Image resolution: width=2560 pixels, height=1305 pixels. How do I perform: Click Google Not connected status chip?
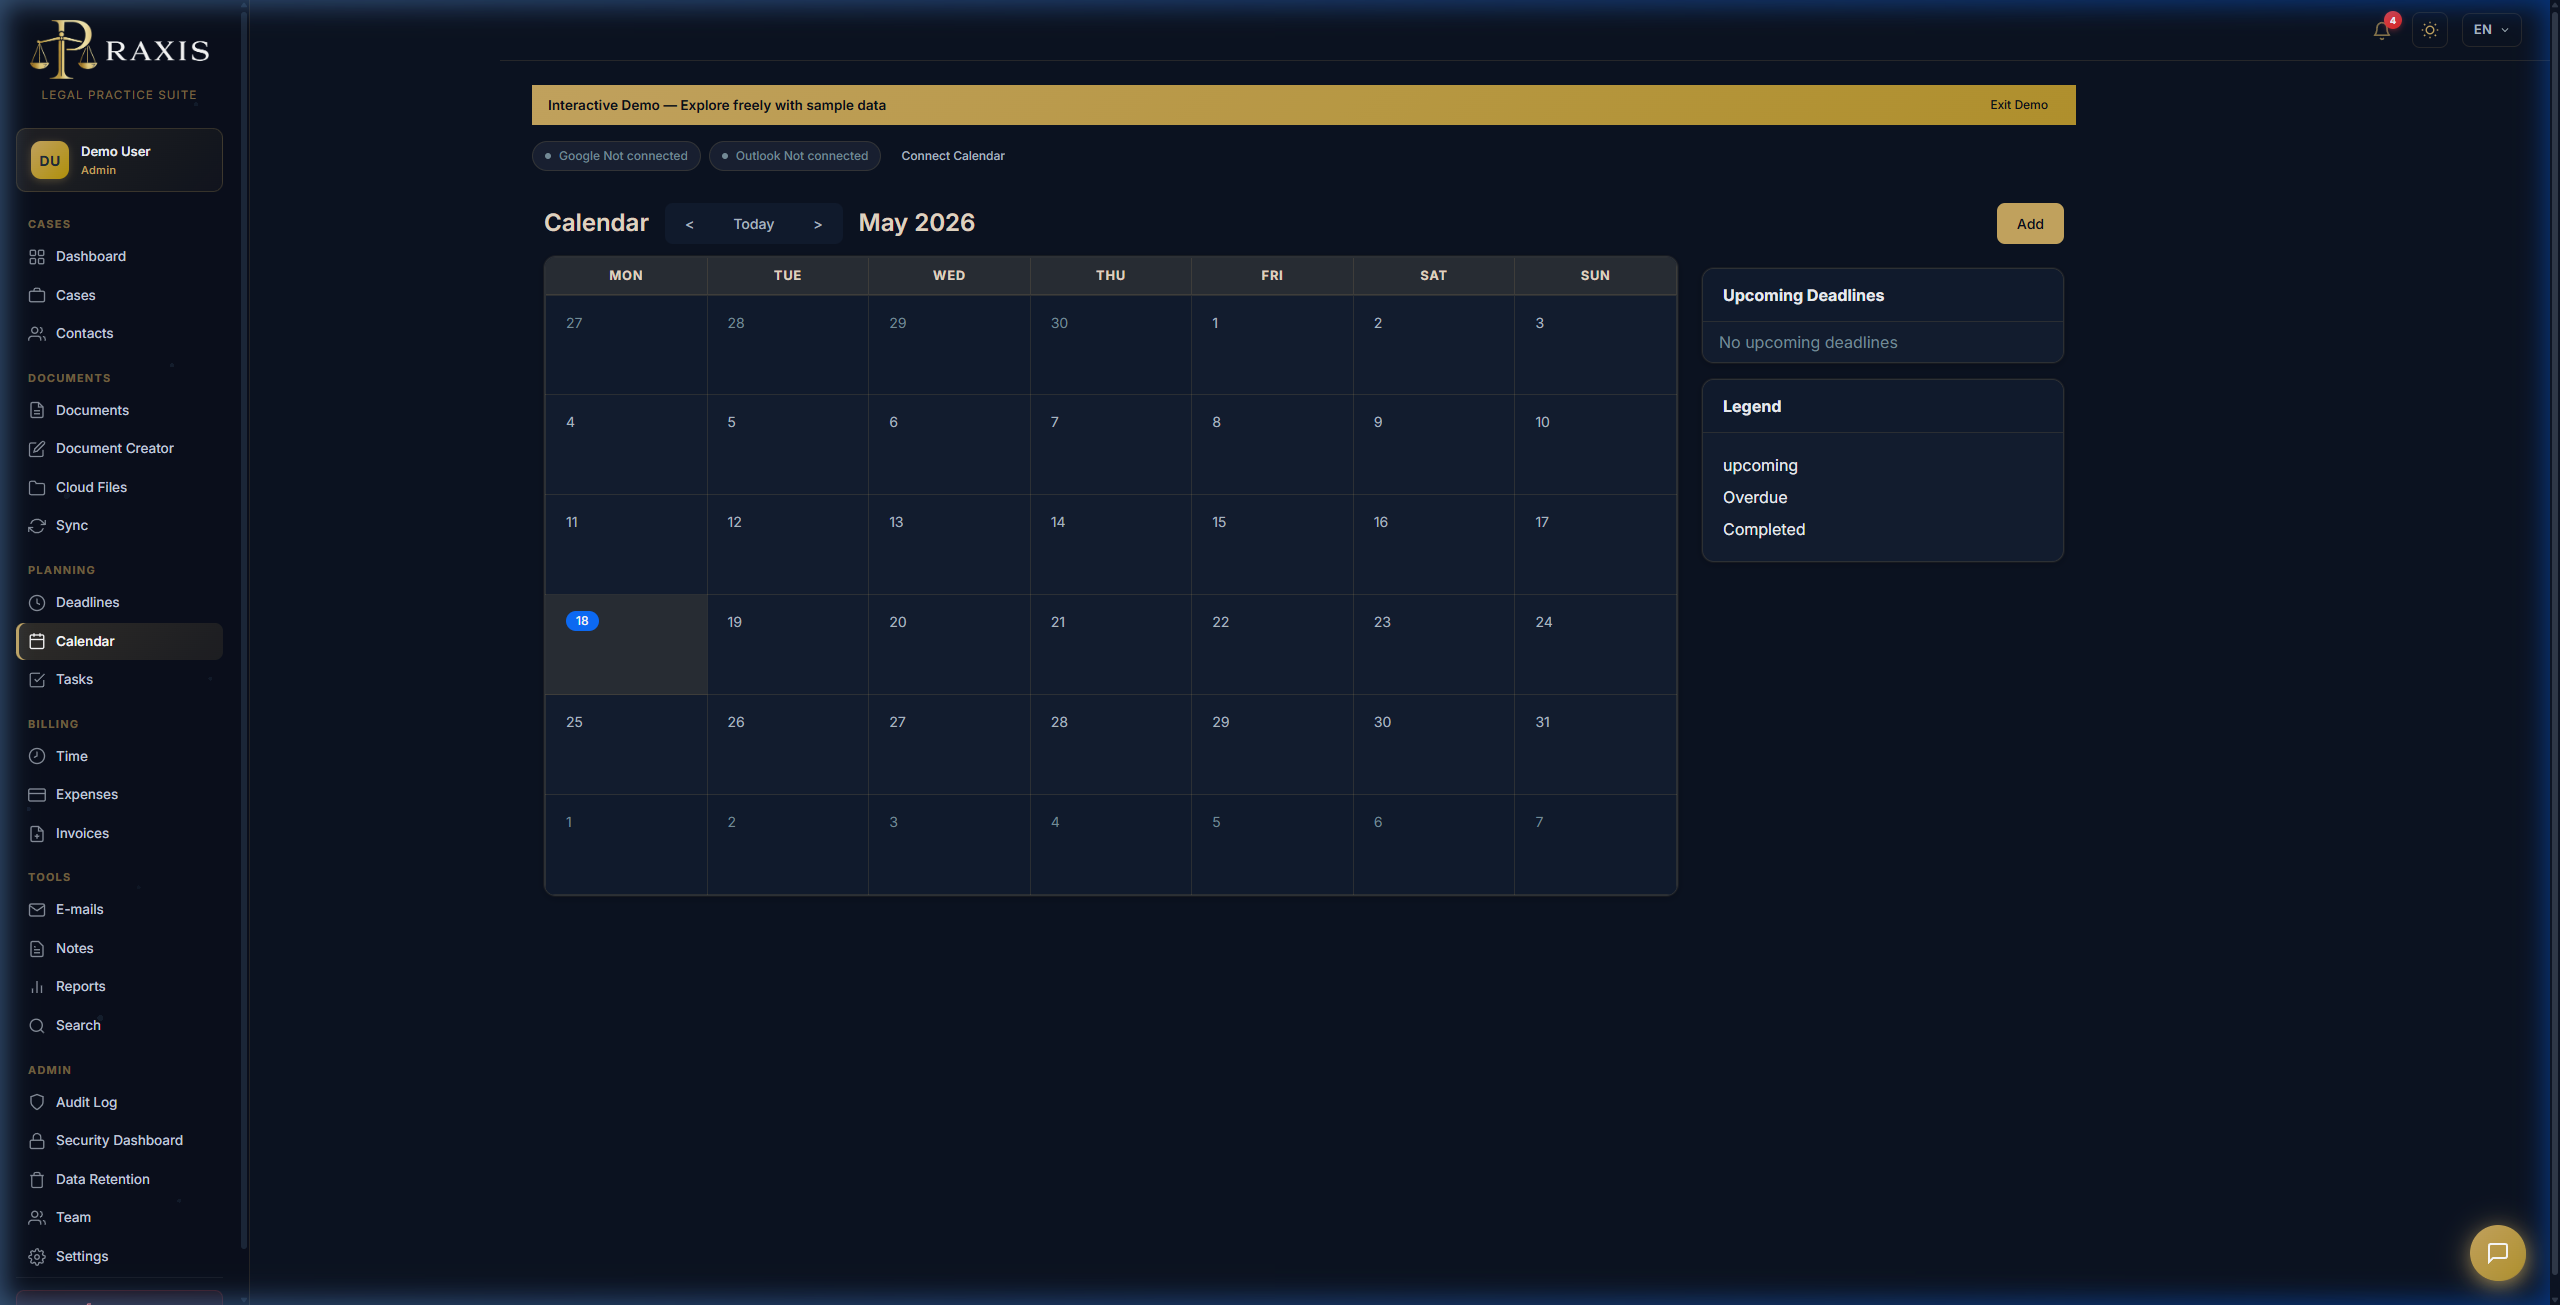[x=616, y=156]
